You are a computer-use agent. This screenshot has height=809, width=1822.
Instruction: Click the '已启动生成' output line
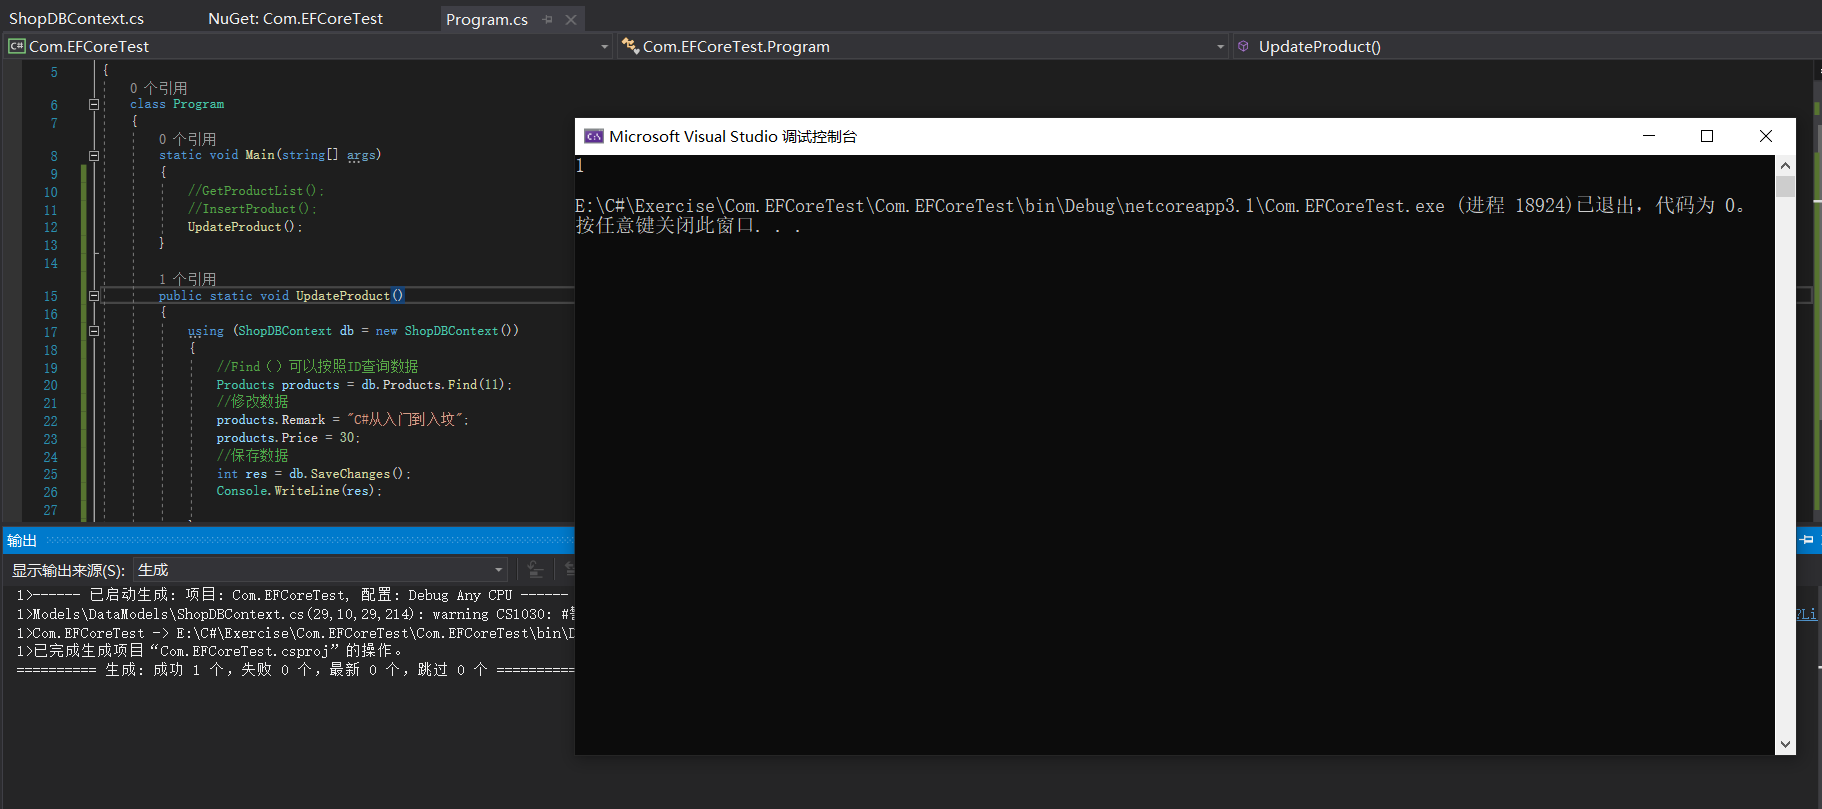(x=292, y=595)
